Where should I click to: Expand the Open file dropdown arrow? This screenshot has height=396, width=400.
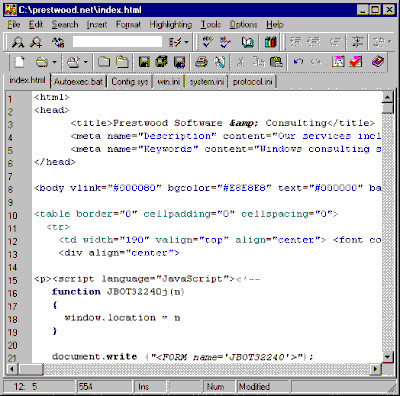coord(54,62)
